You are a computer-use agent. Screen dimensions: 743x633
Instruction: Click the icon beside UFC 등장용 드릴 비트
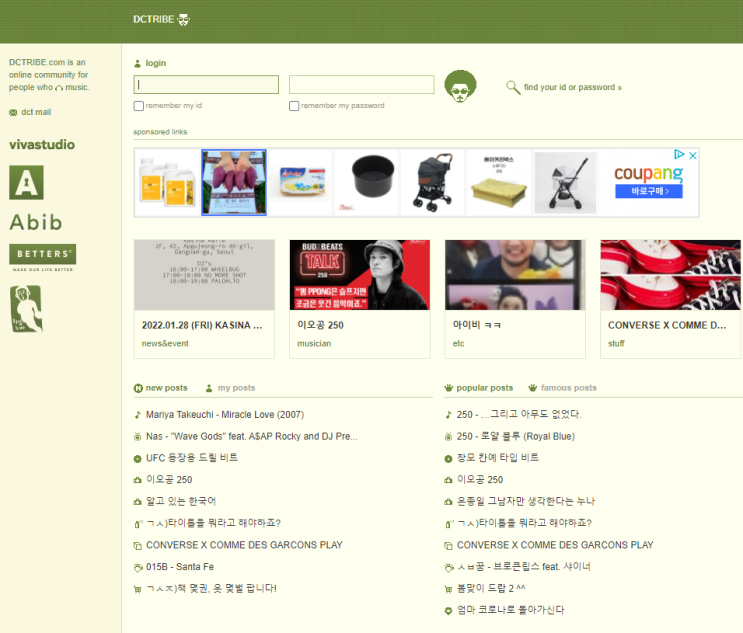pos(137,459)
